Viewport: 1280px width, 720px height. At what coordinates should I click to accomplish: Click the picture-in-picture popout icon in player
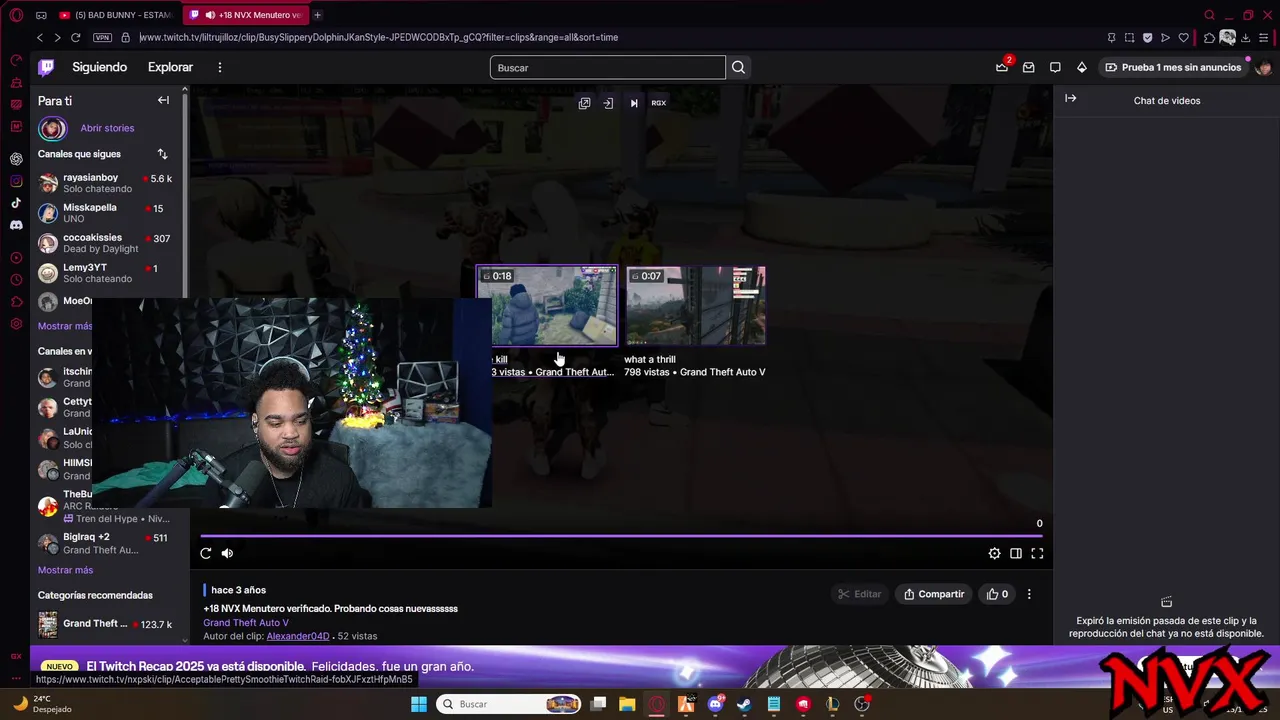584,103
